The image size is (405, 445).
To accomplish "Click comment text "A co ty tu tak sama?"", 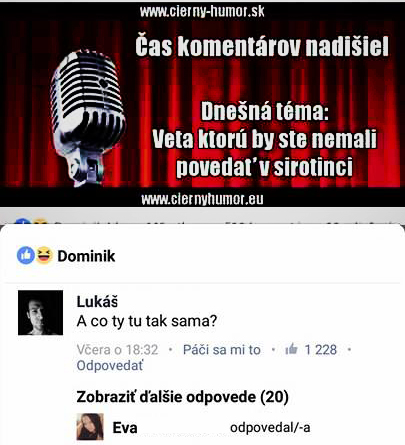I will [147, 321].
